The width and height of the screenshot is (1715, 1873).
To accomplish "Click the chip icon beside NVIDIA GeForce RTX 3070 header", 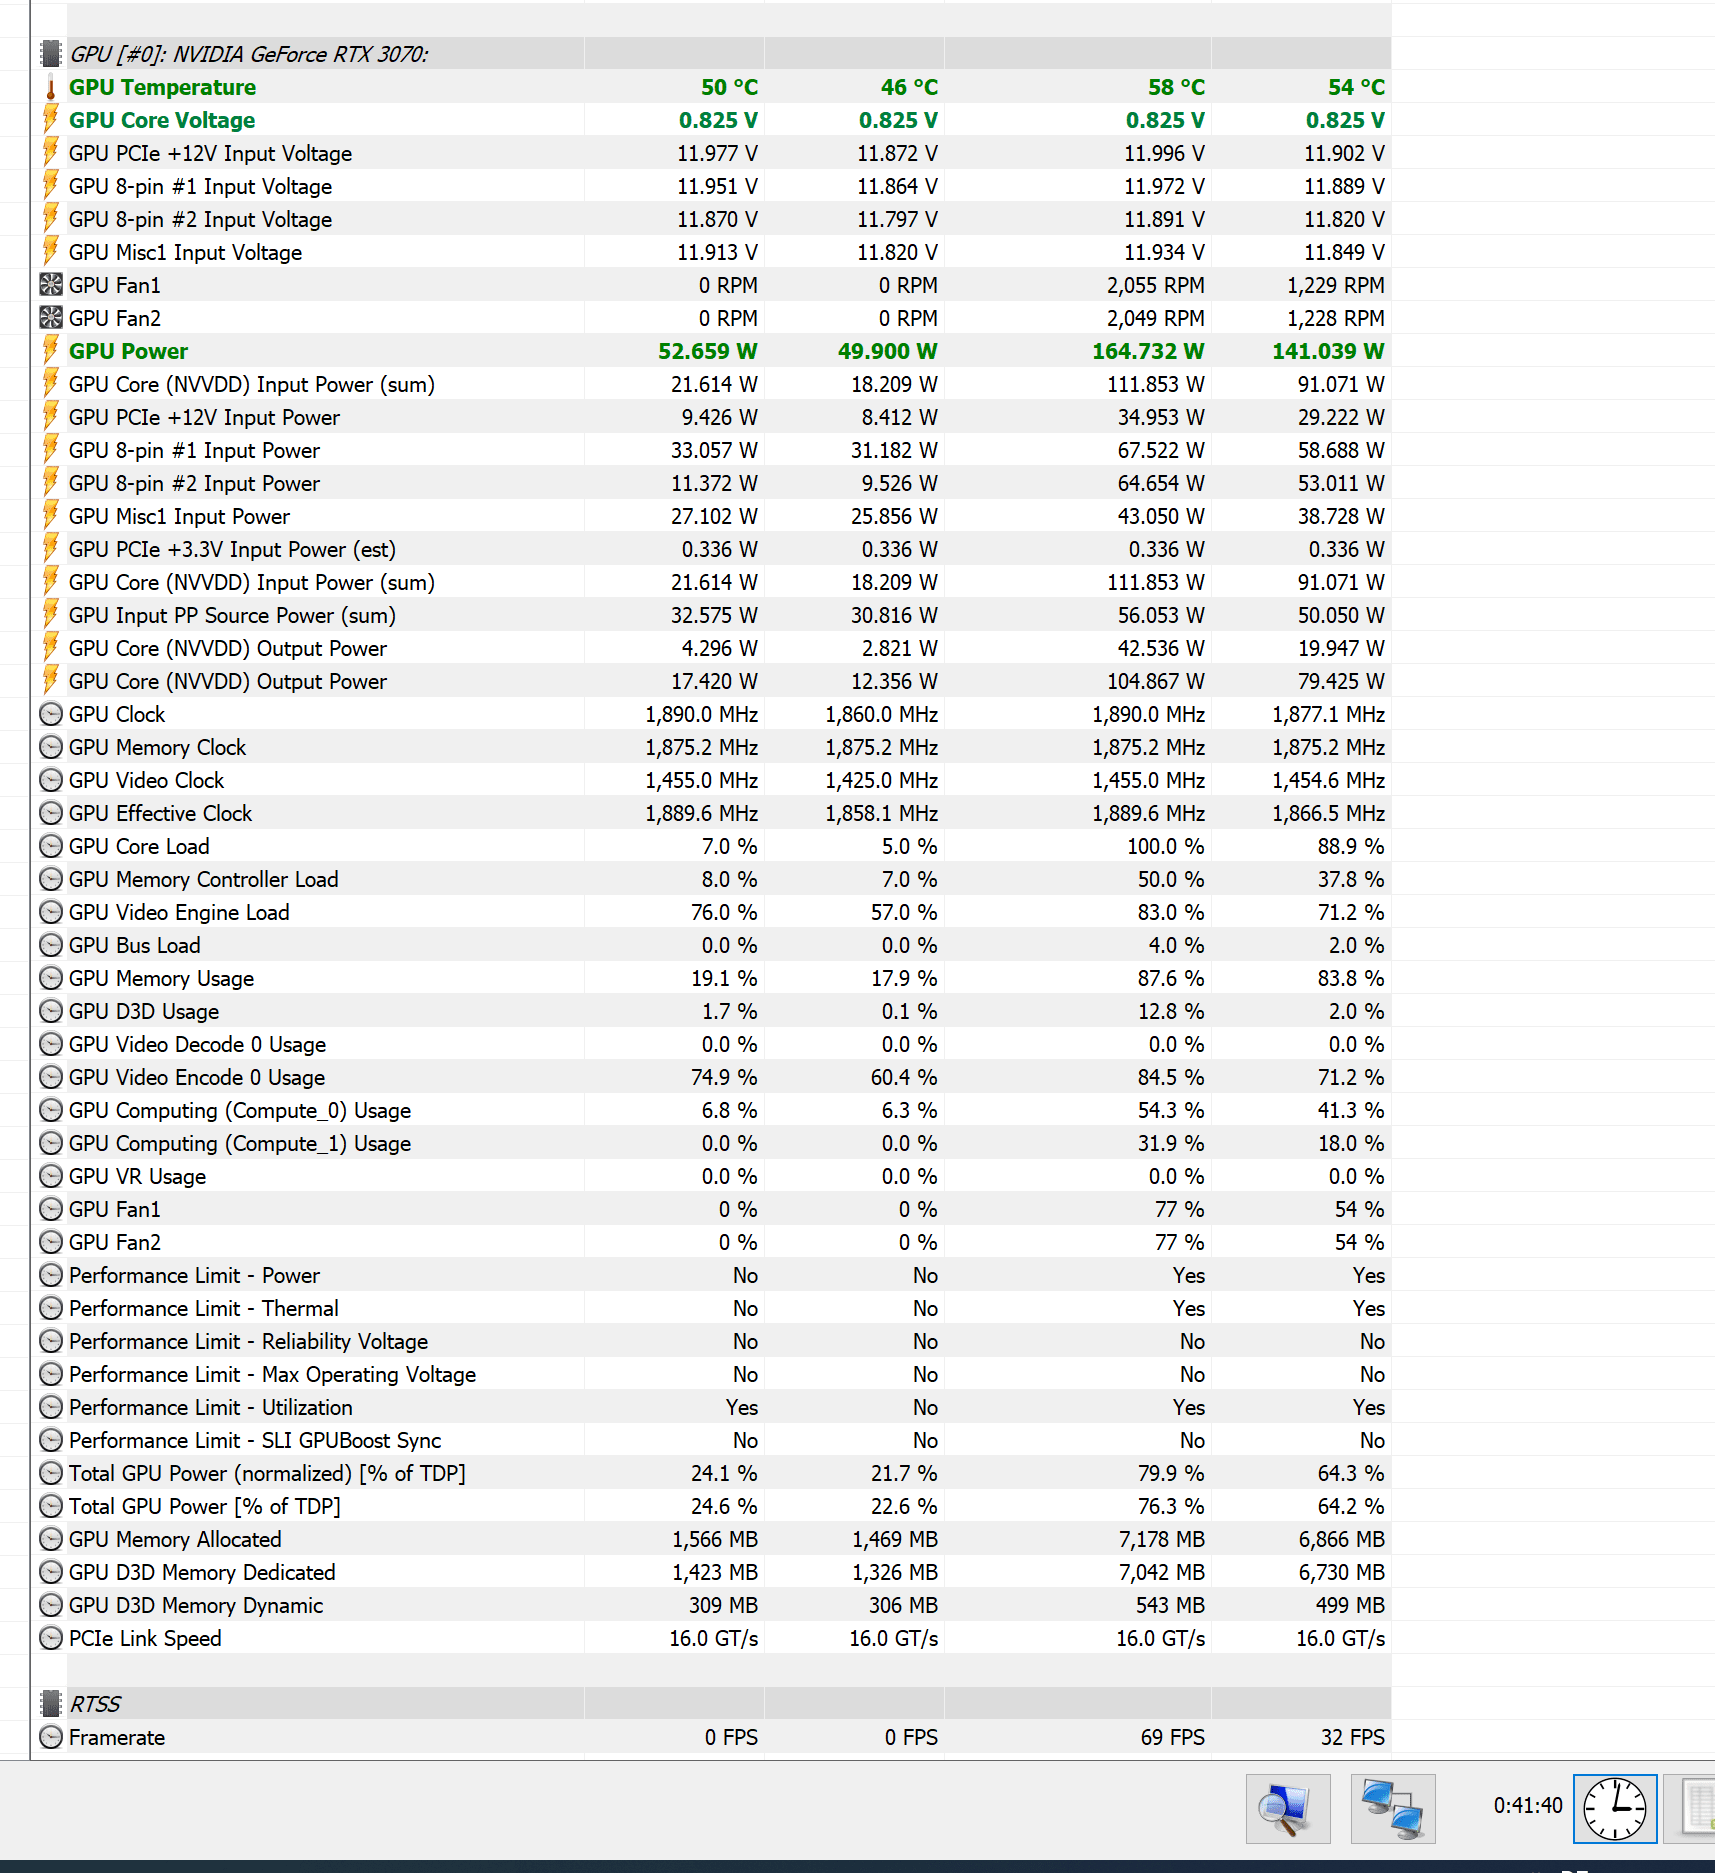I will (x=51, y=54).
